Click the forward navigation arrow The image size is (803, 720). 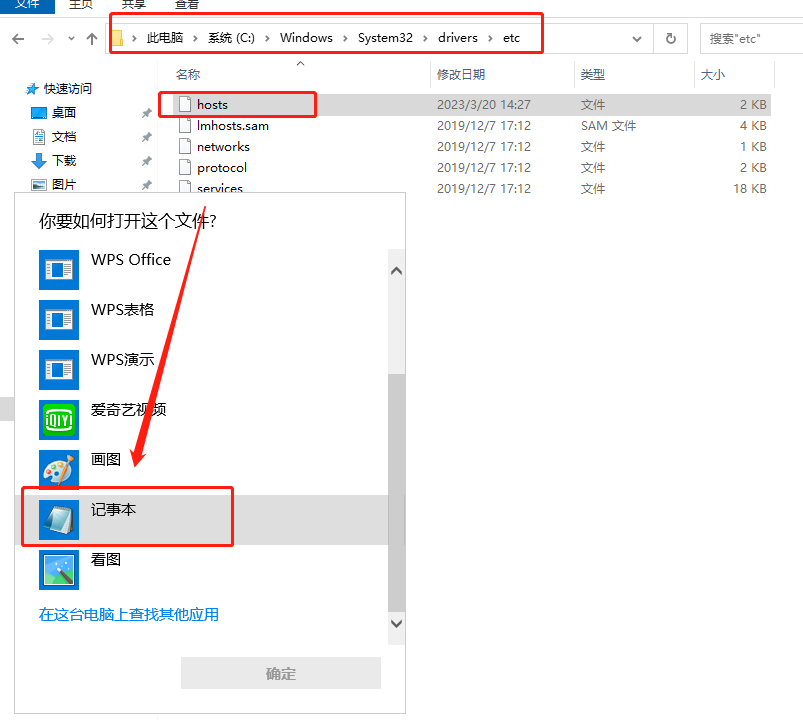pyautogui.click(x=48, y=39)
